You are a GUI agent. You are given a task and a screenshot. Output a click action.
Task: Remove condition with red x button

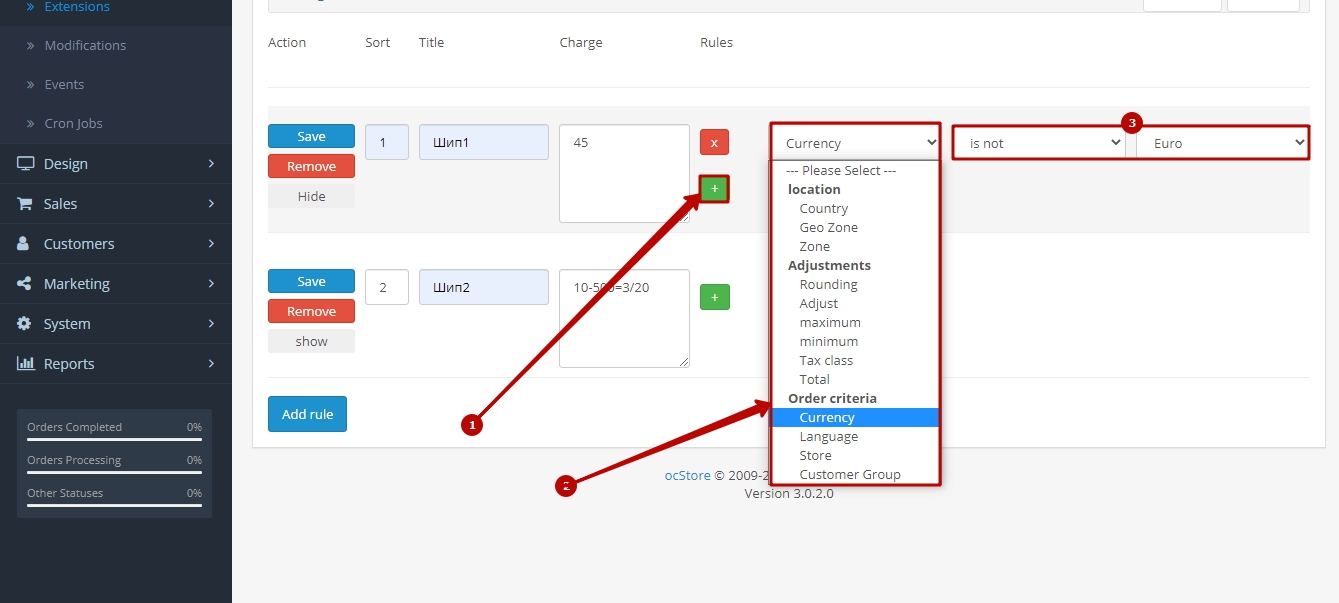click(x=714, y=142)
